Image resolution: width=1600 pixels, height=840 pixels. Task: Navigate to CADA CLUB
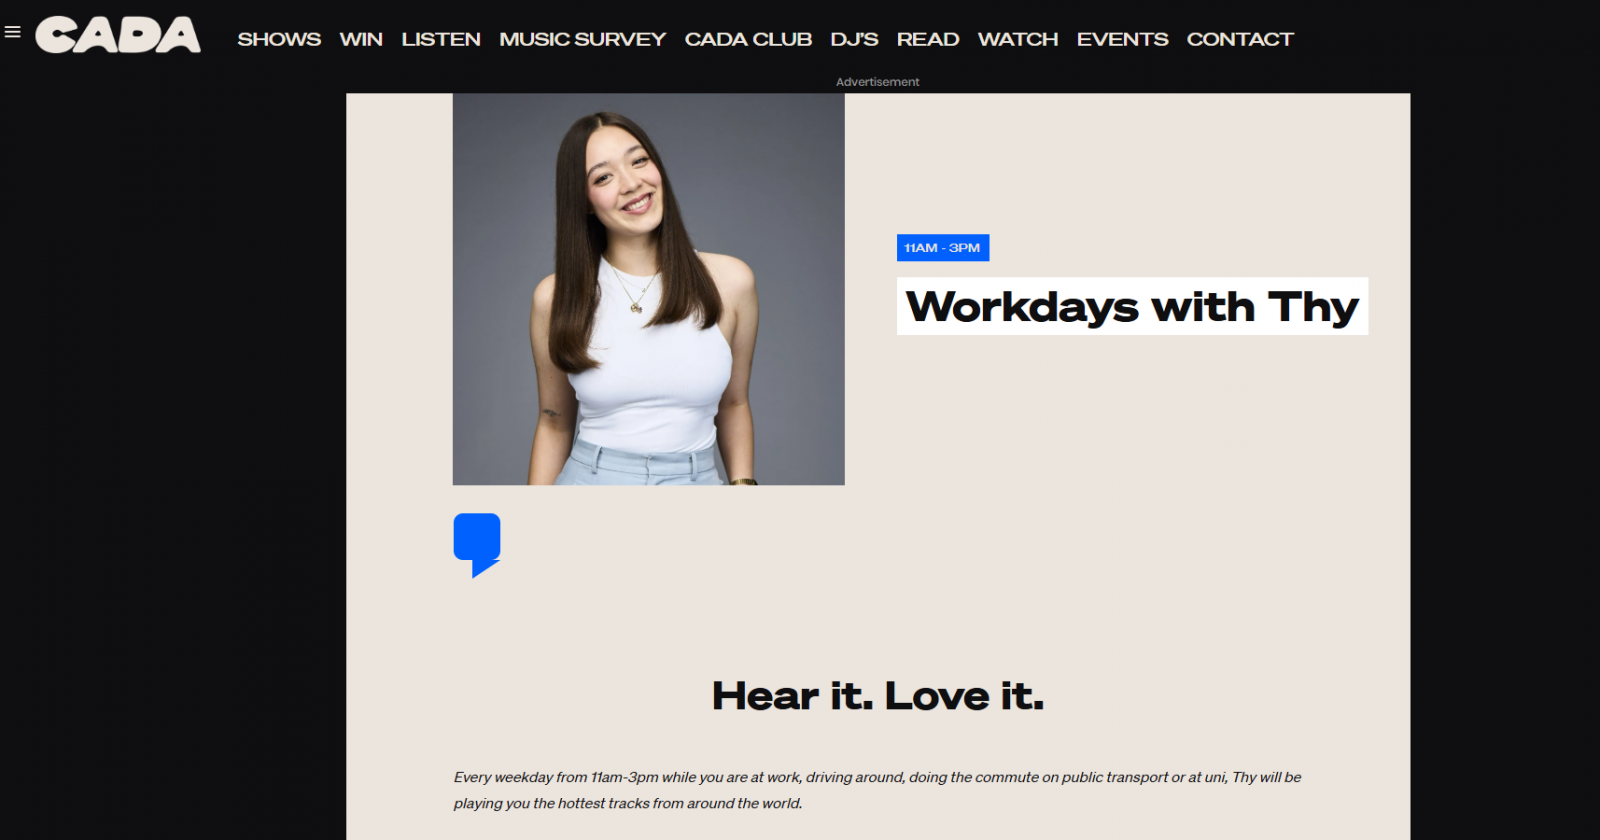(x=748, y=39)
